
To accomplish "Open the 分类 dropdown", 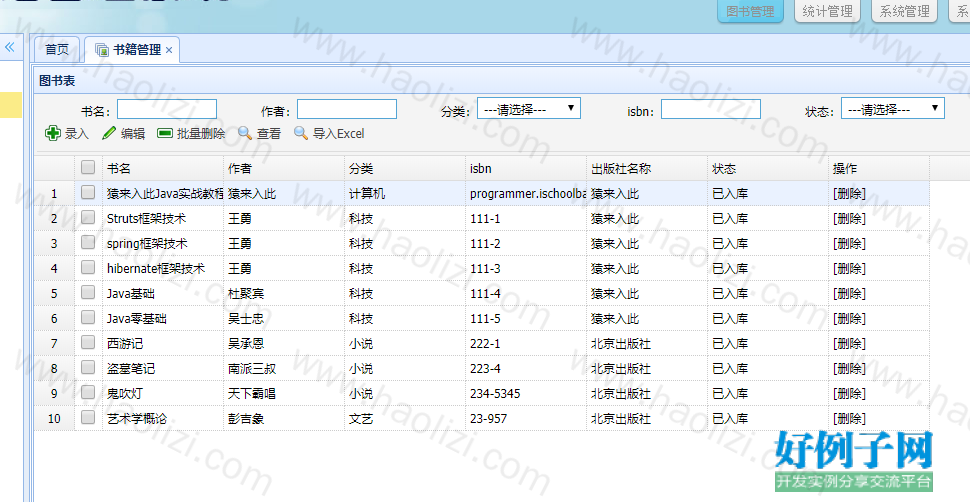I will point(529,109).
